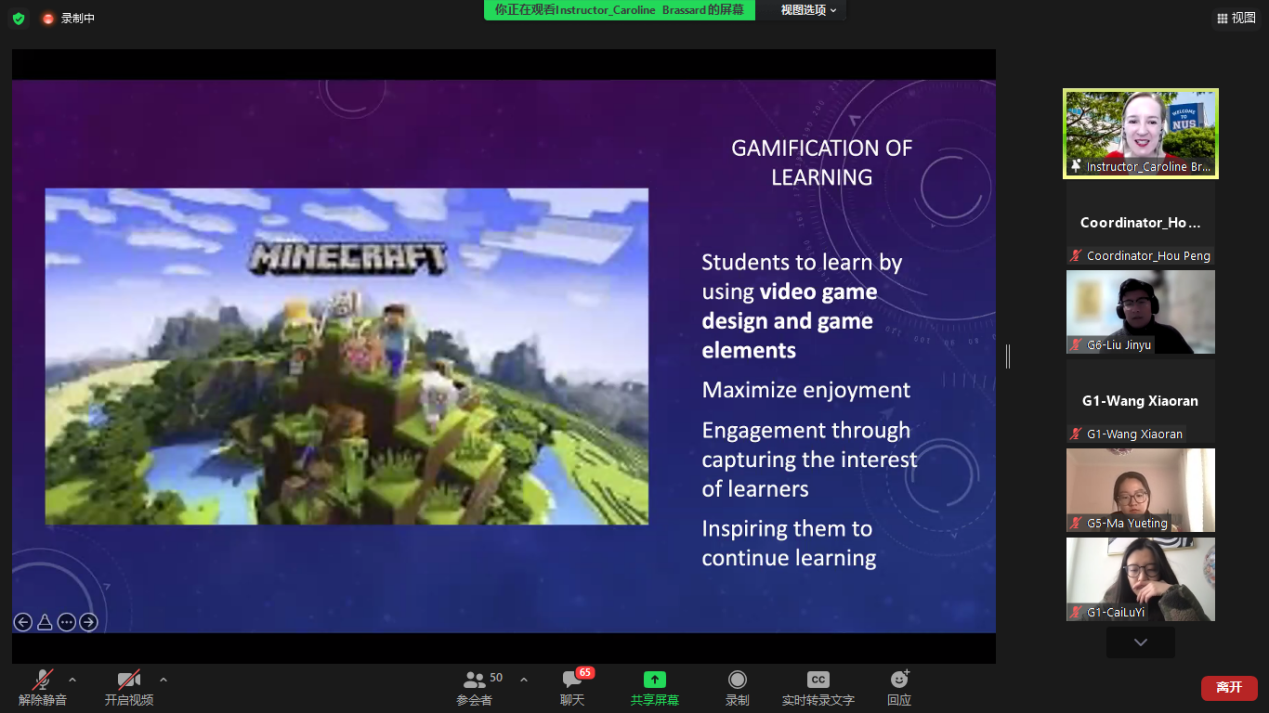This screenshot has height=713, width=1269.
Task: Click the slideshow pen tool icon
Action: (x=45, y=622)
